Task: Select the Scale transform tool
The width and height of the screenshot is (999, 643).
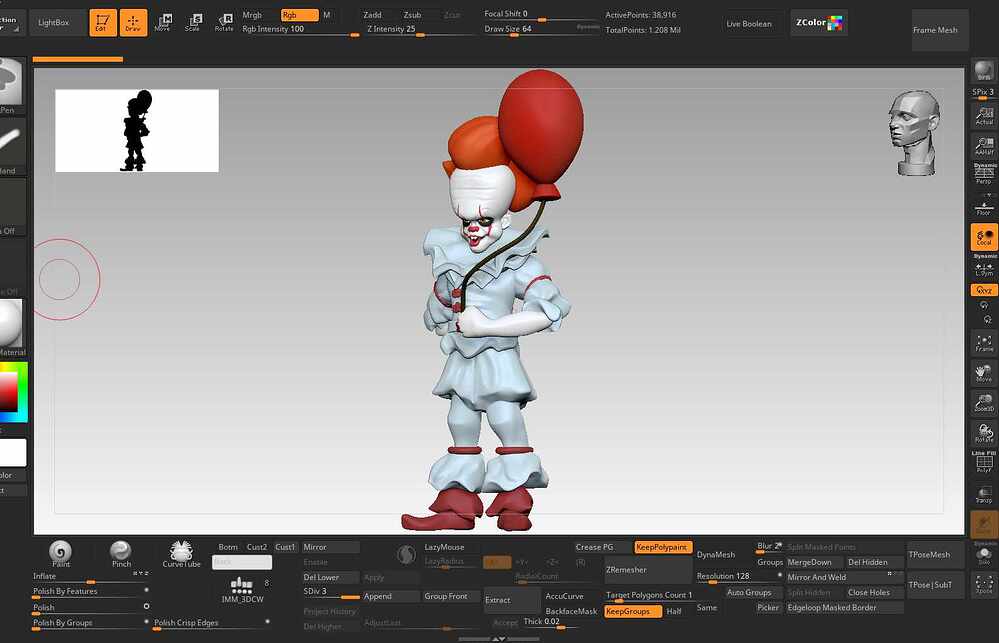Action: (x=193, y=22)
